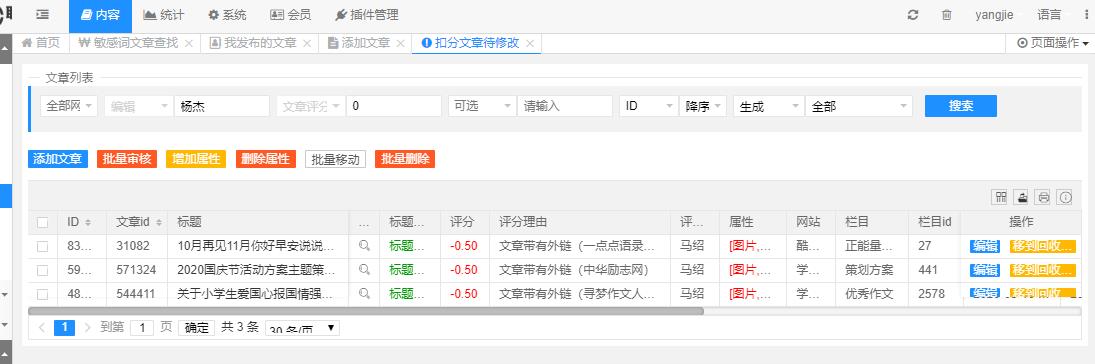Switch to the 内容 top menu
1095x364 pixels.
101,15
